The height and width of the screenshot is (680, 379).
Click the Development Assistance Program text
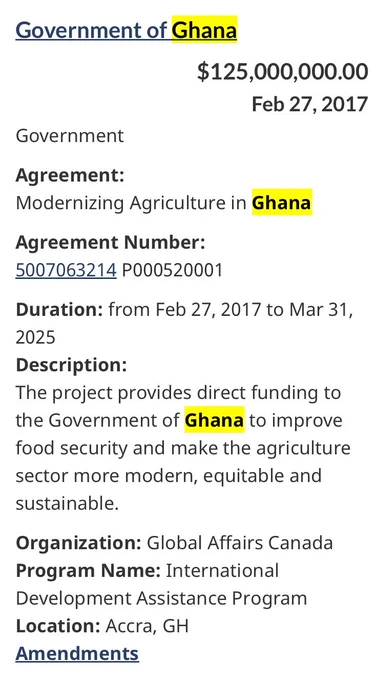click(x=161, y=598)
